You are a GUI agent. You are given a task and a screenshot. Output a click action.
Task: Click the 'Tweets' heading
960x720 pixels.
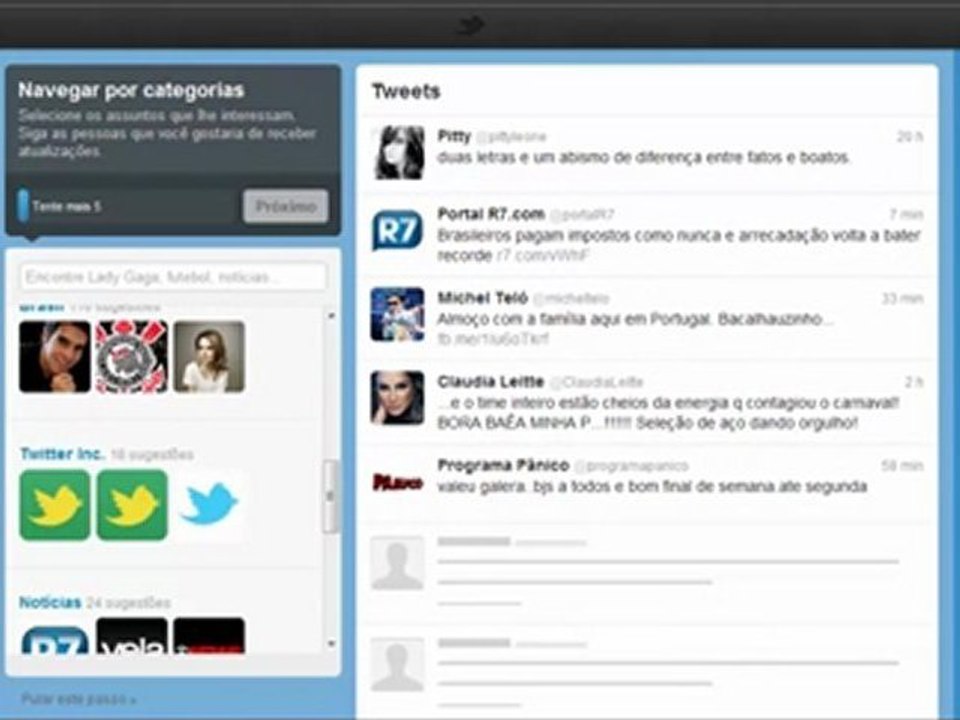point(407,91)
